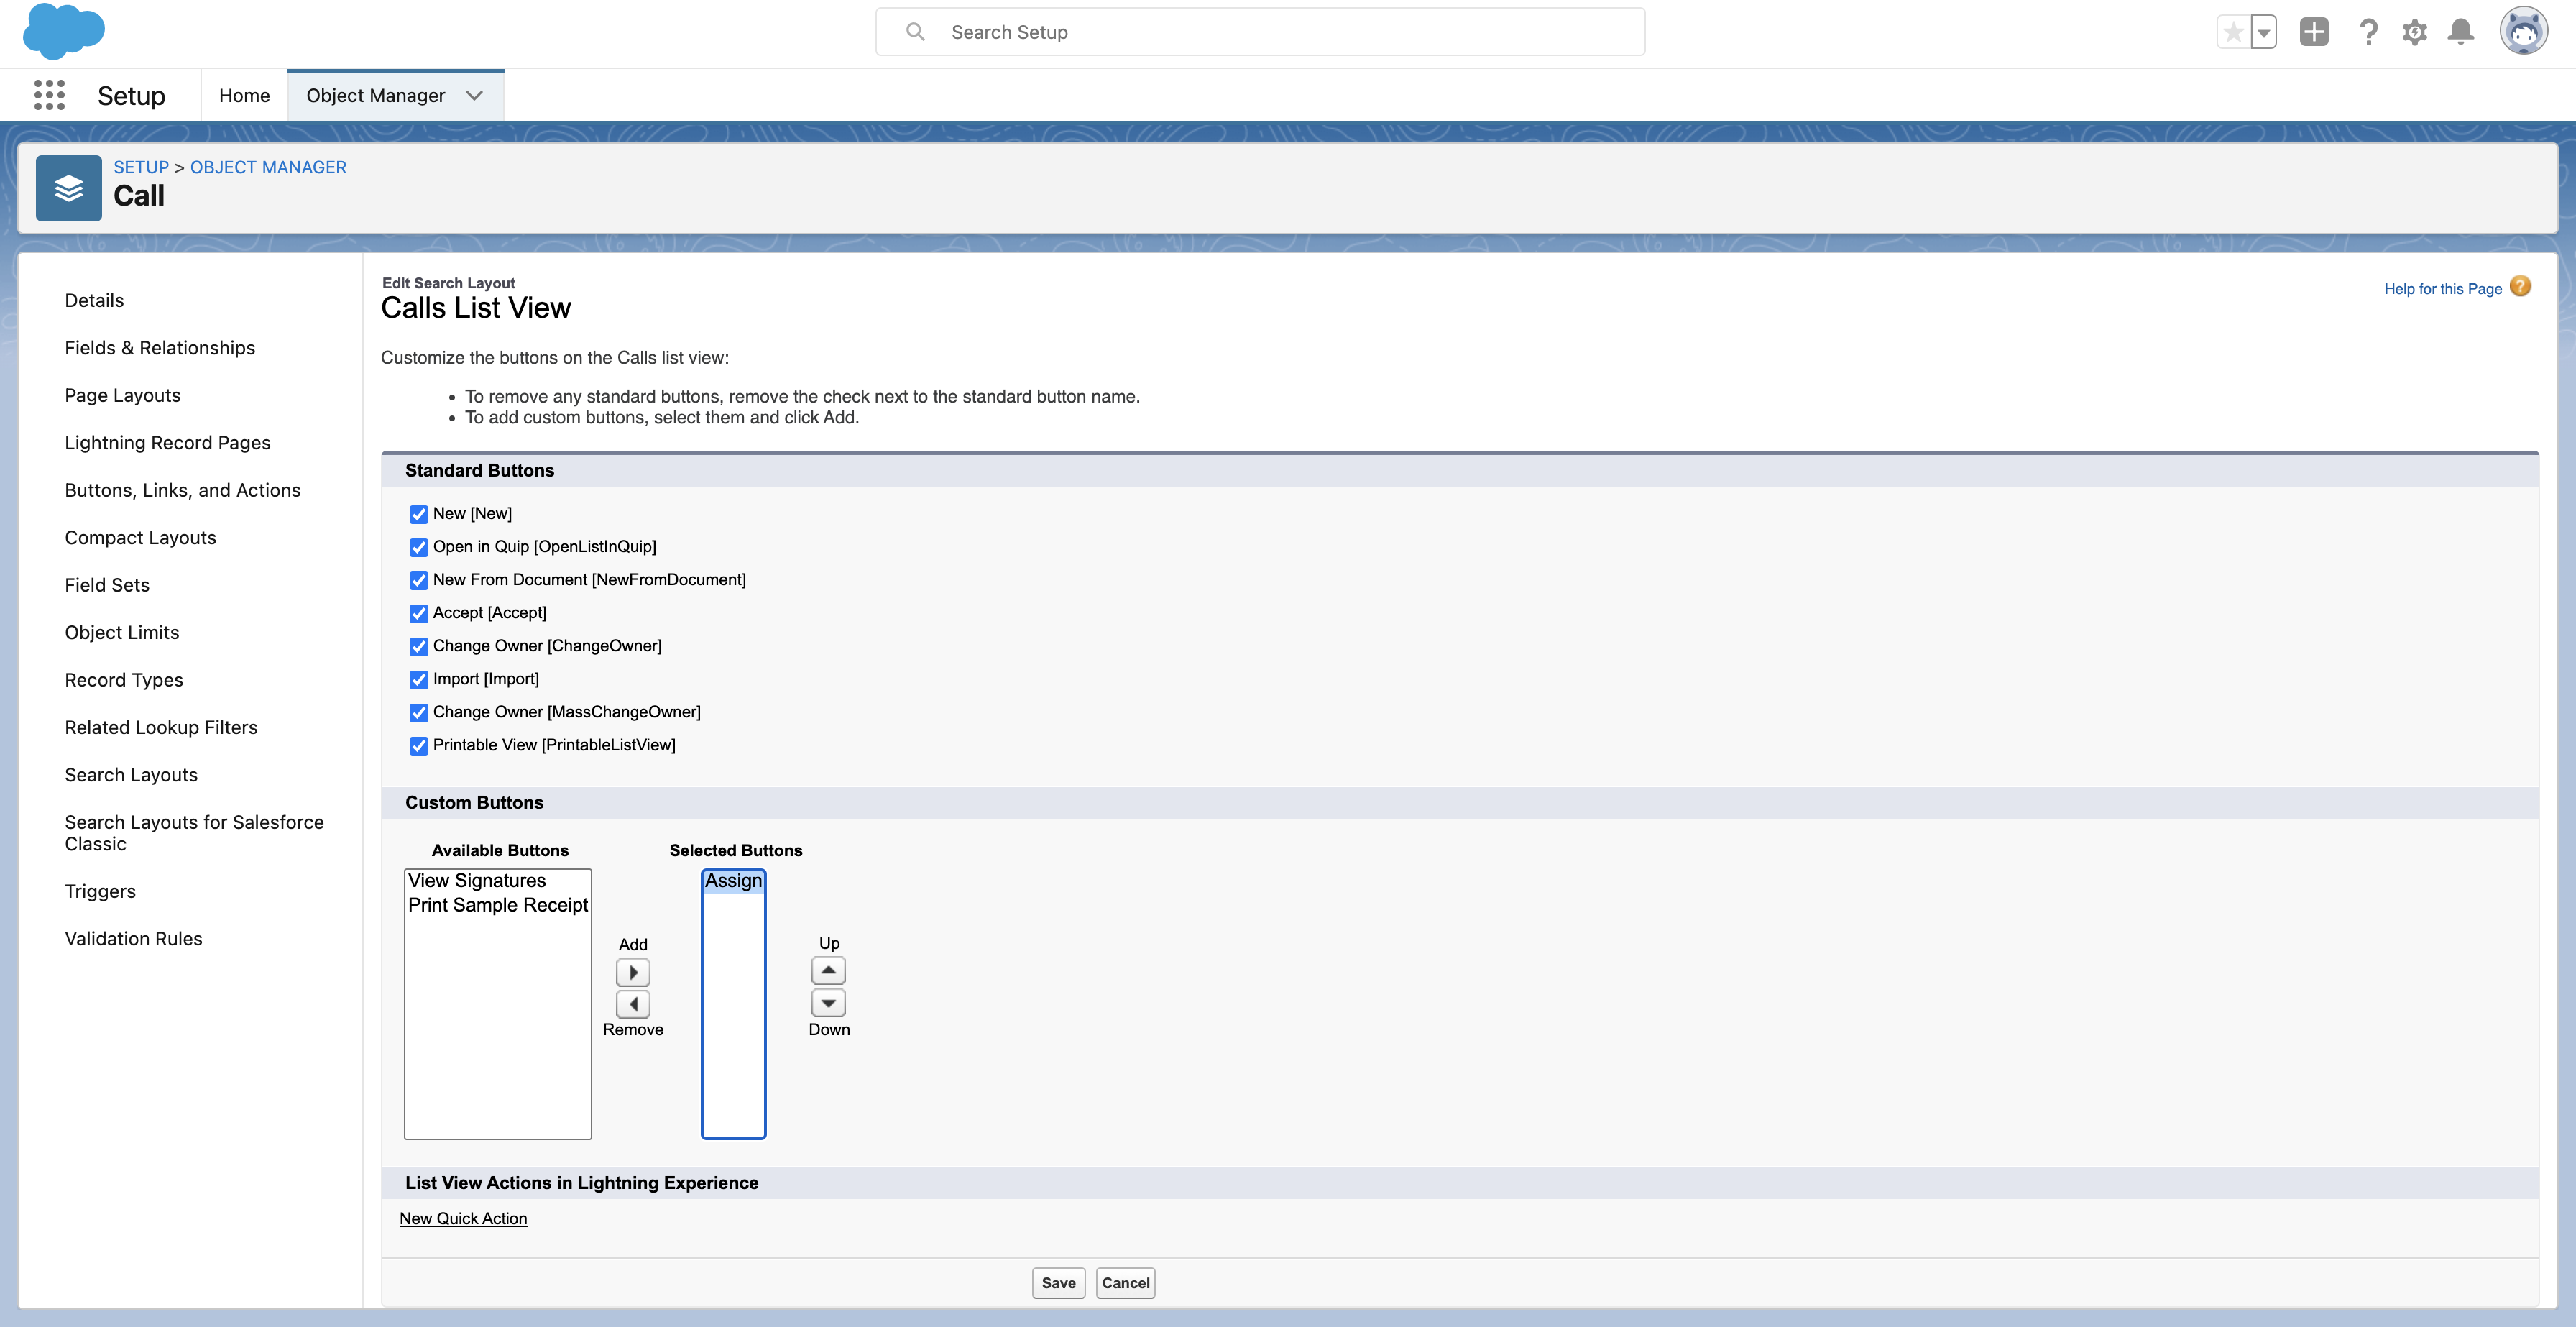Open the New Quick Action link
This screenshot has width=2576, height=1327.
click(x=463, y=1218)
